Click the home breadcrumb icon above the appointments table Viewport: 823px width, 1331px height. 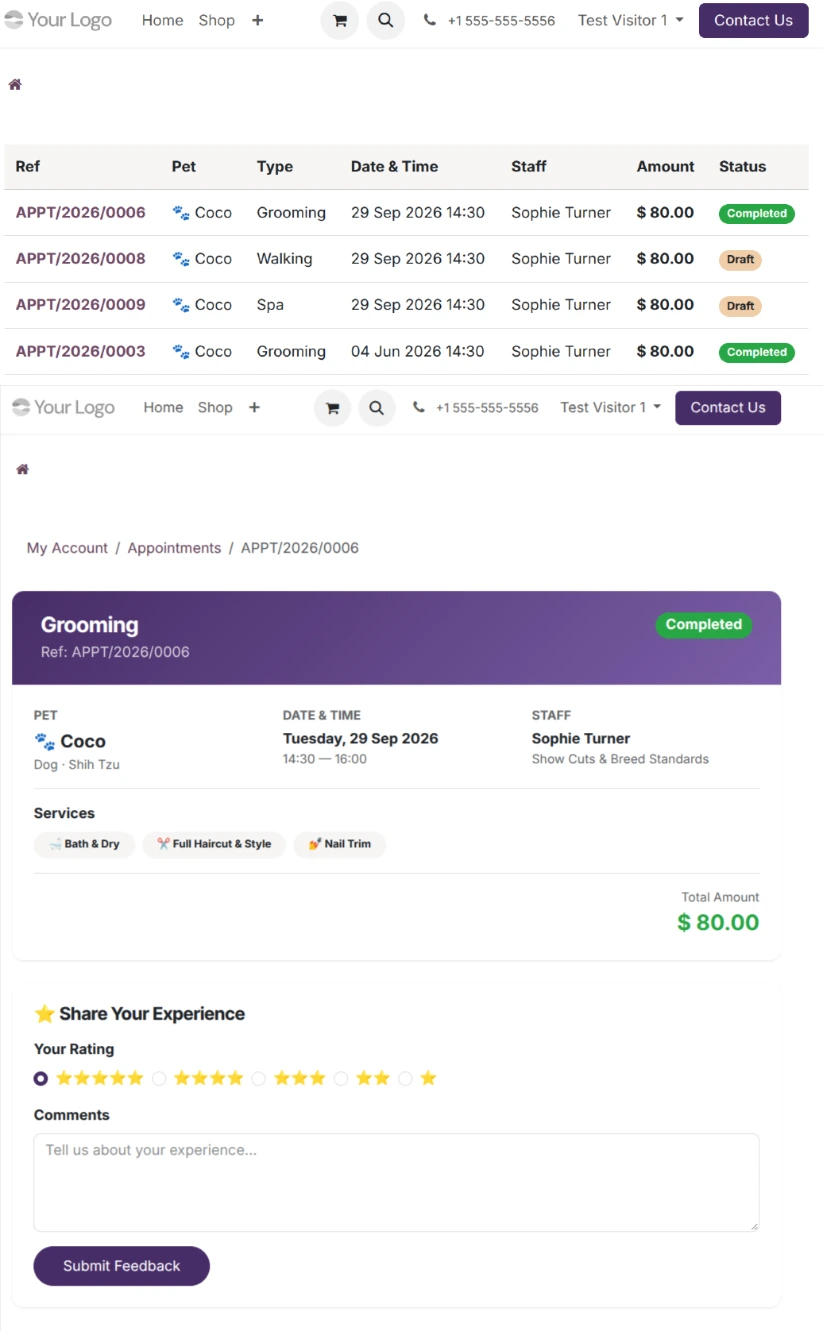[x=15, y=84]
